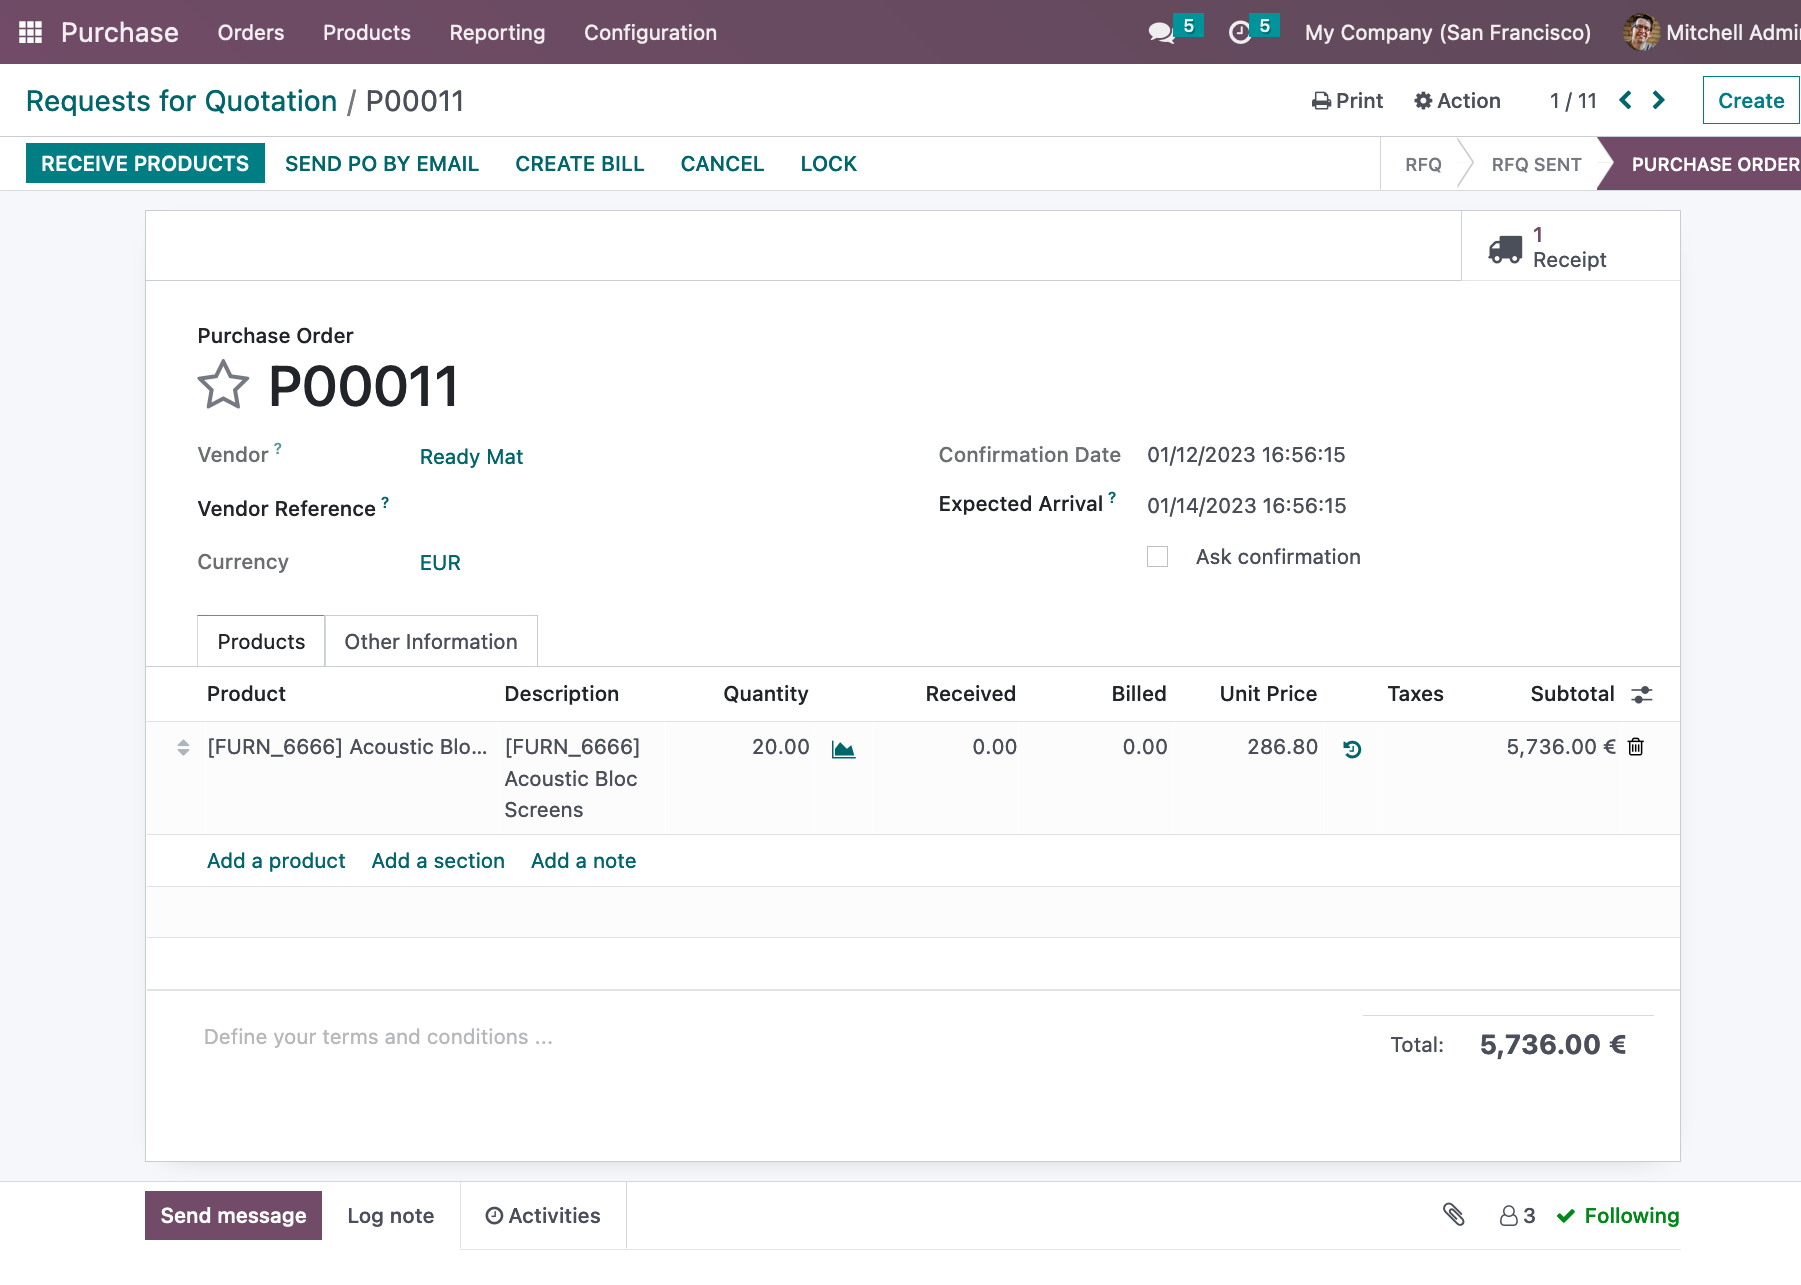Click the row drag handle of FURN_6666
This screenshot has width=1801, height=1285.
click(x=183, y=748)
